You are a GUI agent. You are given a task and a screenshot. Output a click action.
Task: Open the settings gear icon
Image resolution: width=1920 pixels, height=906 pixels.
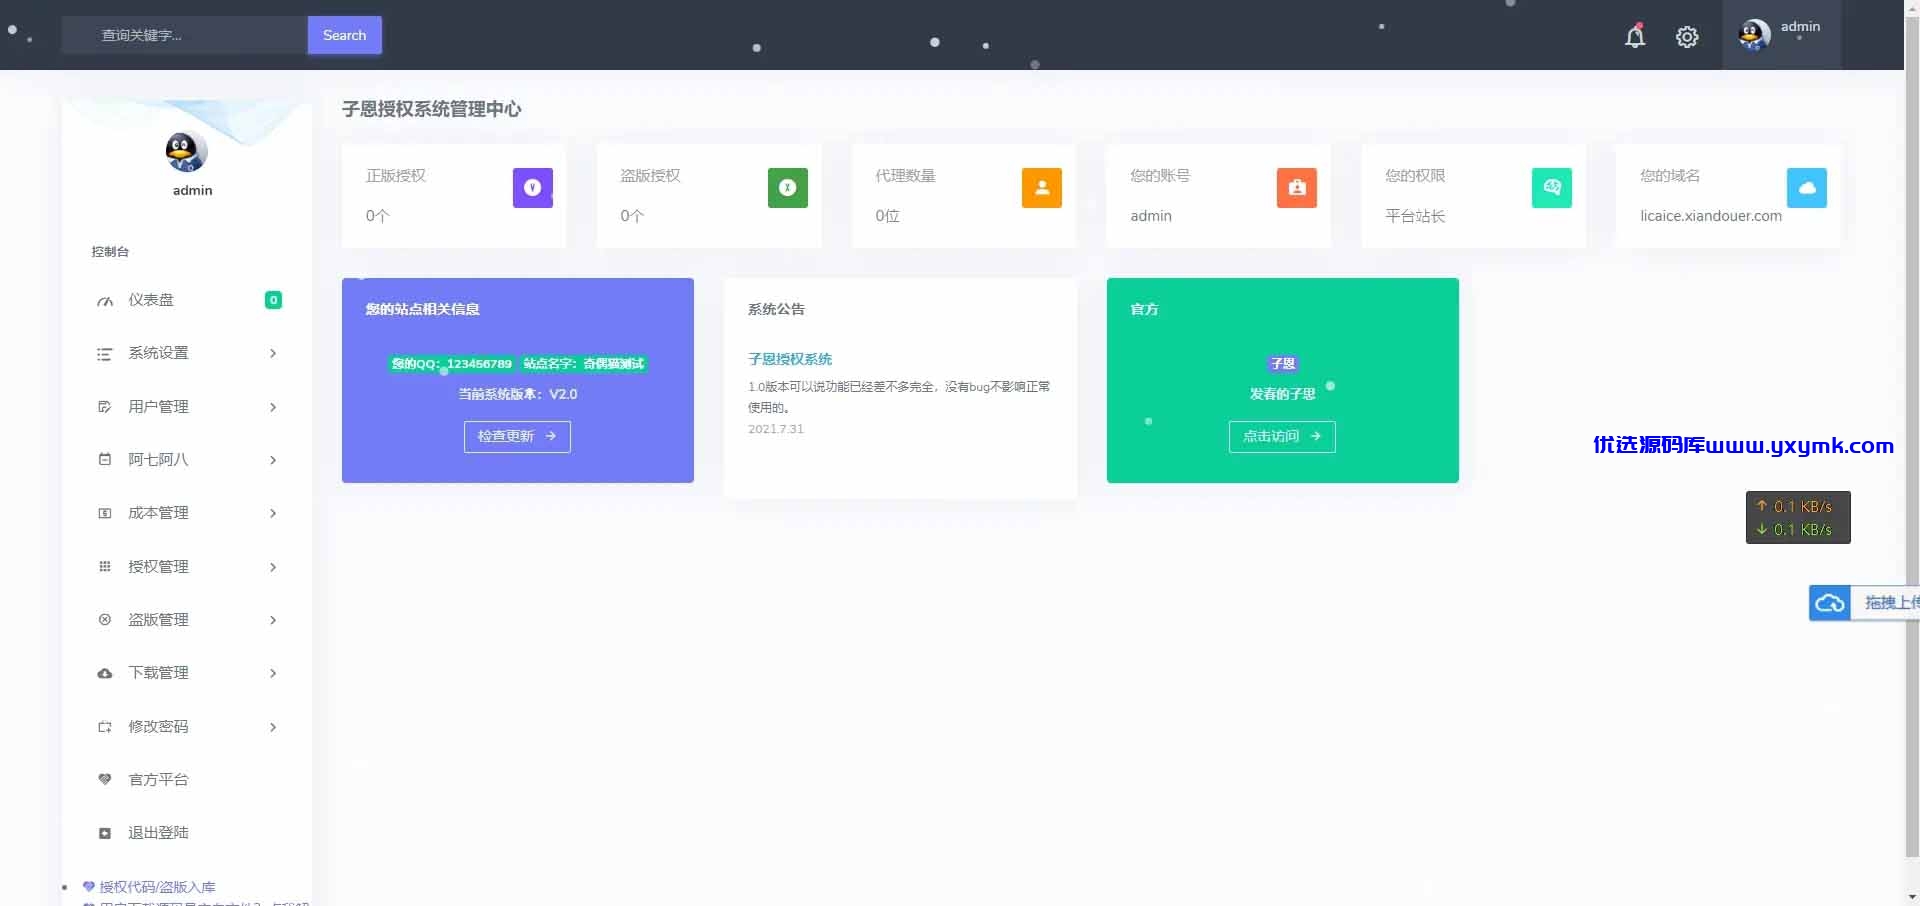tap(1687, 37)
